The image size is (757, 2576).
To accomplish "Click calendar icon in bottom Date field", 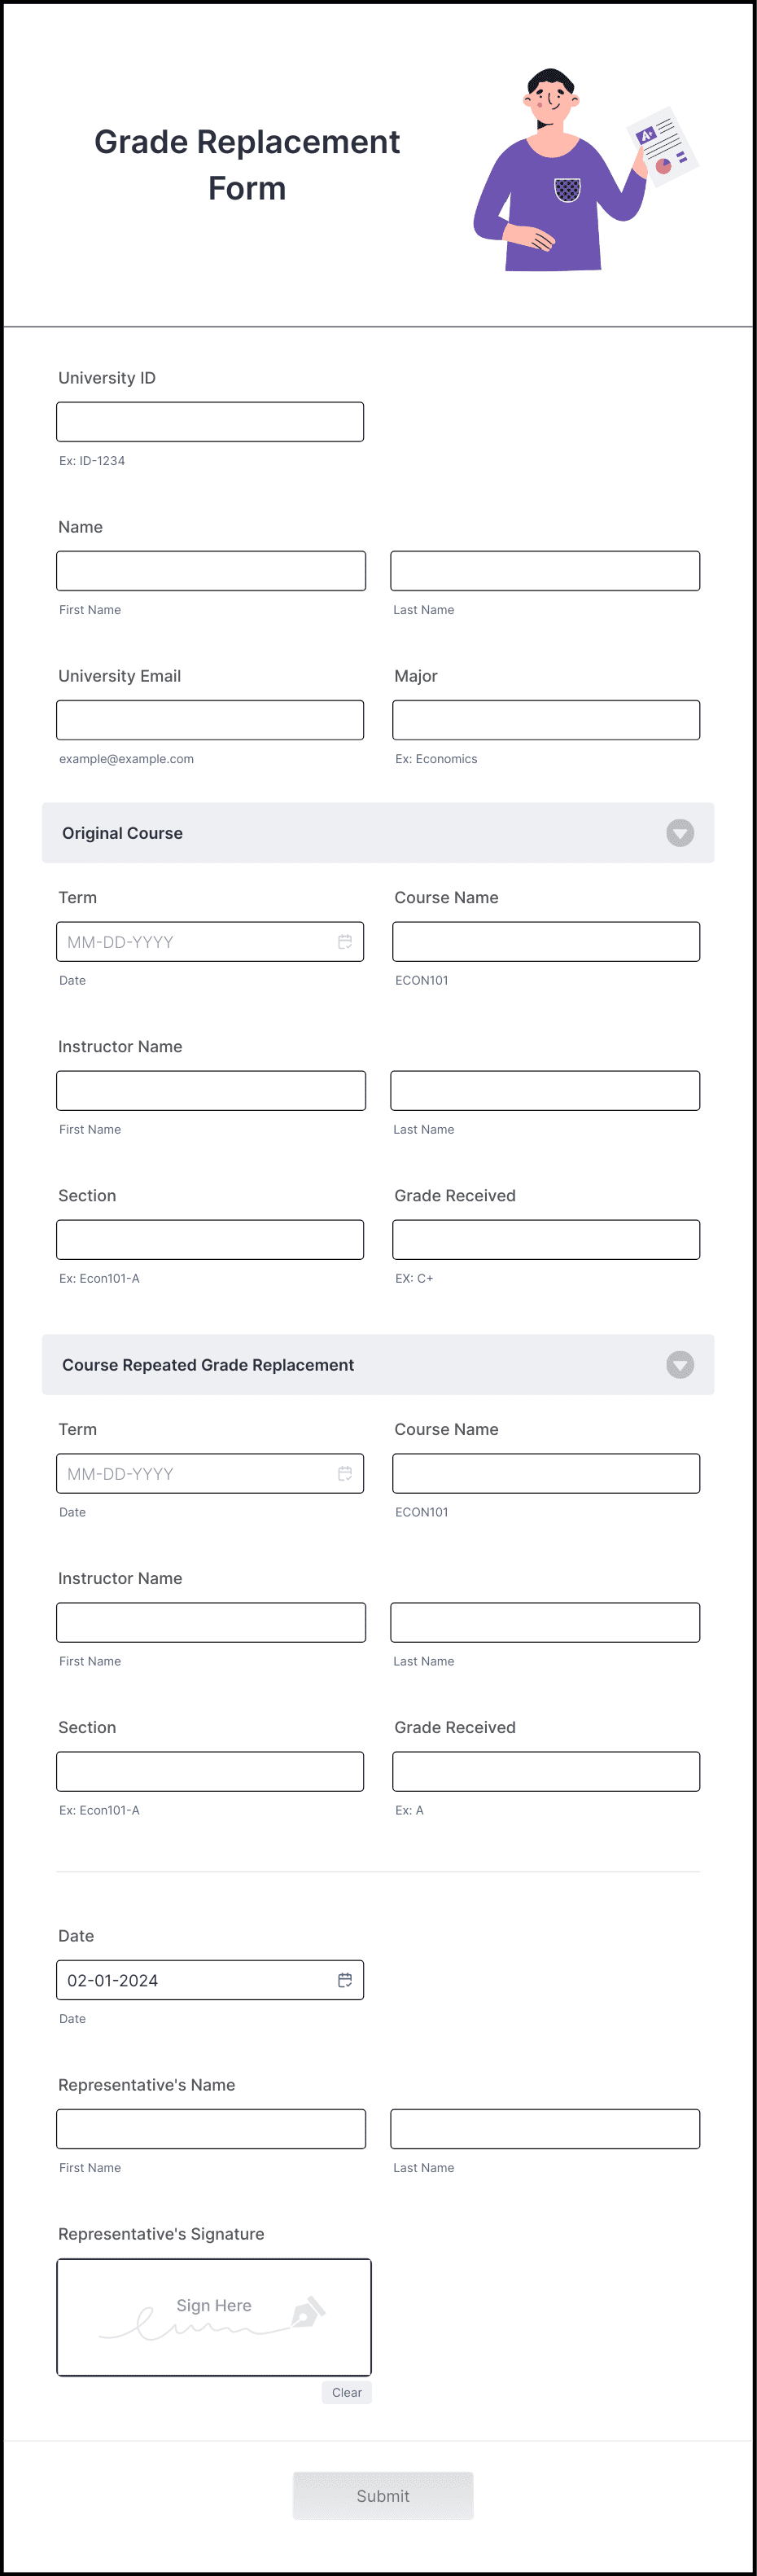I will [x=345, y=1980].
